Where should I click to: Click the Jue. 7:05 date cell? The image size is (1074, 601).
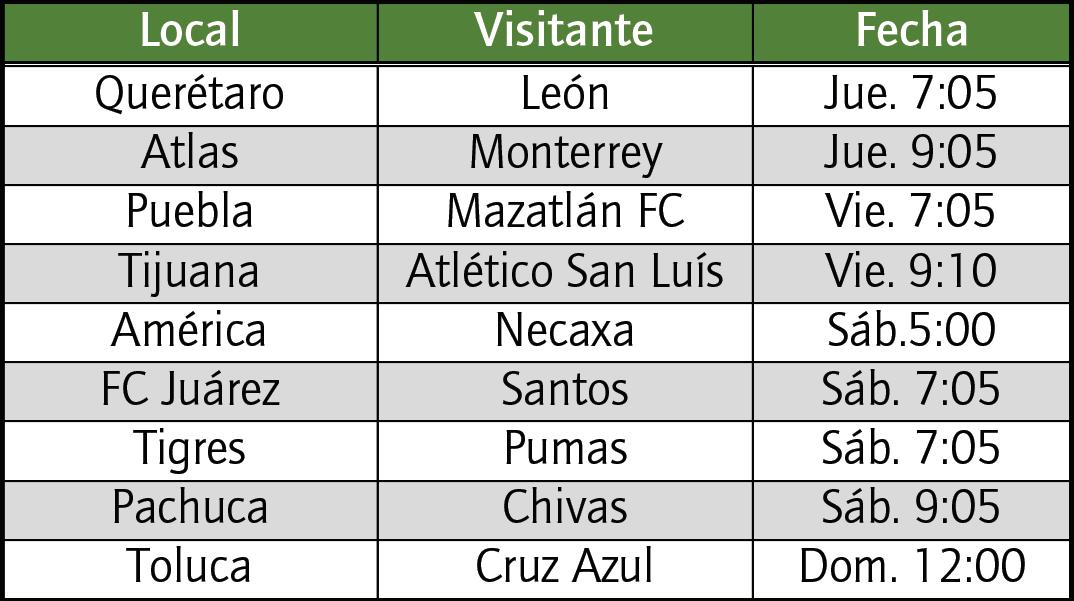point(911,95)
